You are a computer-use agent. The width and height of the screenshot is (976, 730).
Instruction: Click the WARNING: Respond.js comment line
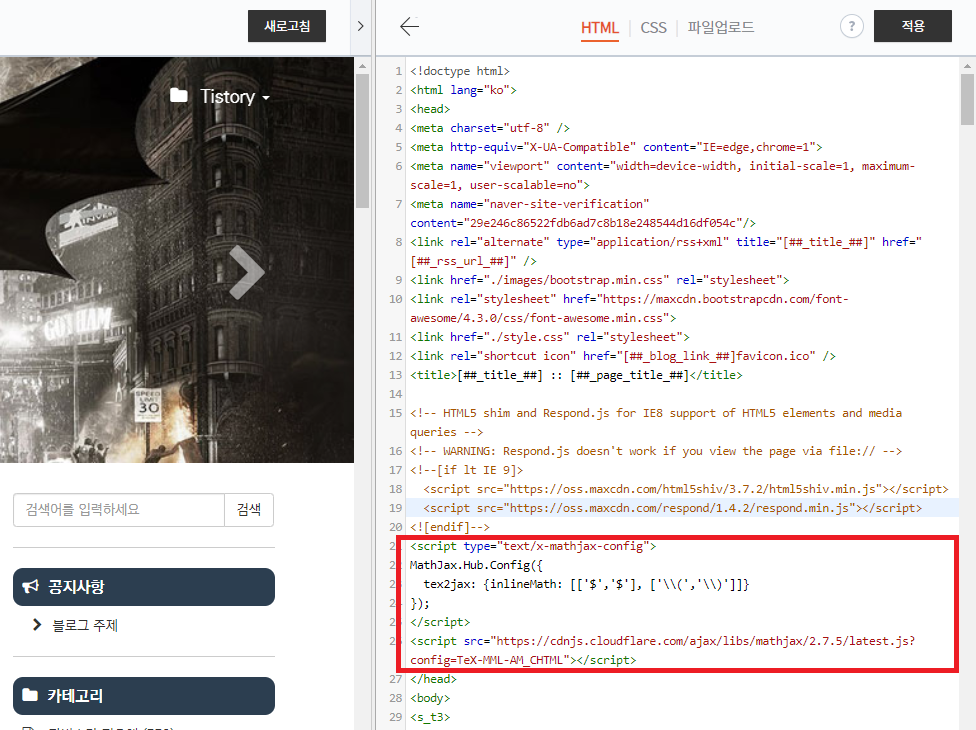point(656,451)
